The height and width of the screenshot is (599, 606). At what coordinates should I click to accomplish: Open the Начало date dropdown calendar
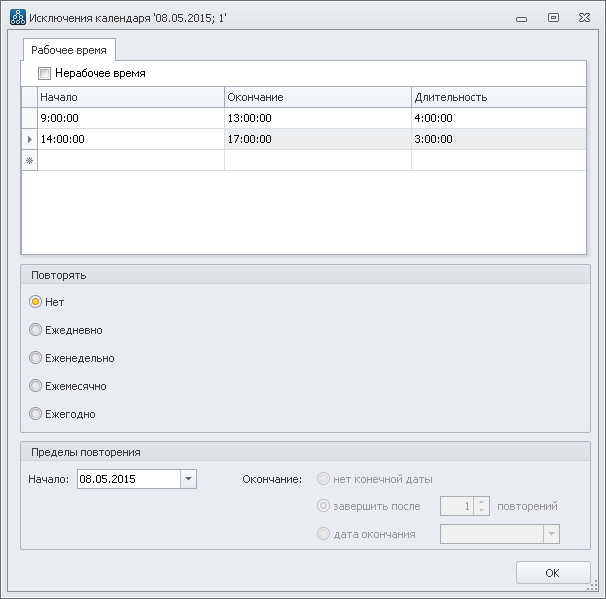188,479
